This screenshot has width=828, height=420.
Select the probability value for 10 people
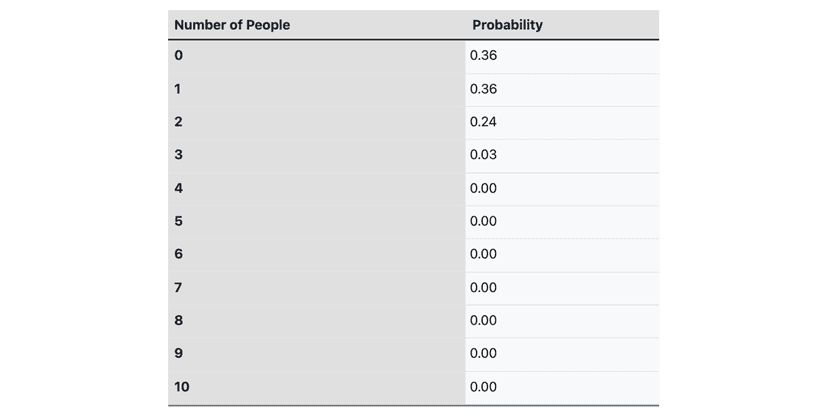(483, 387)
